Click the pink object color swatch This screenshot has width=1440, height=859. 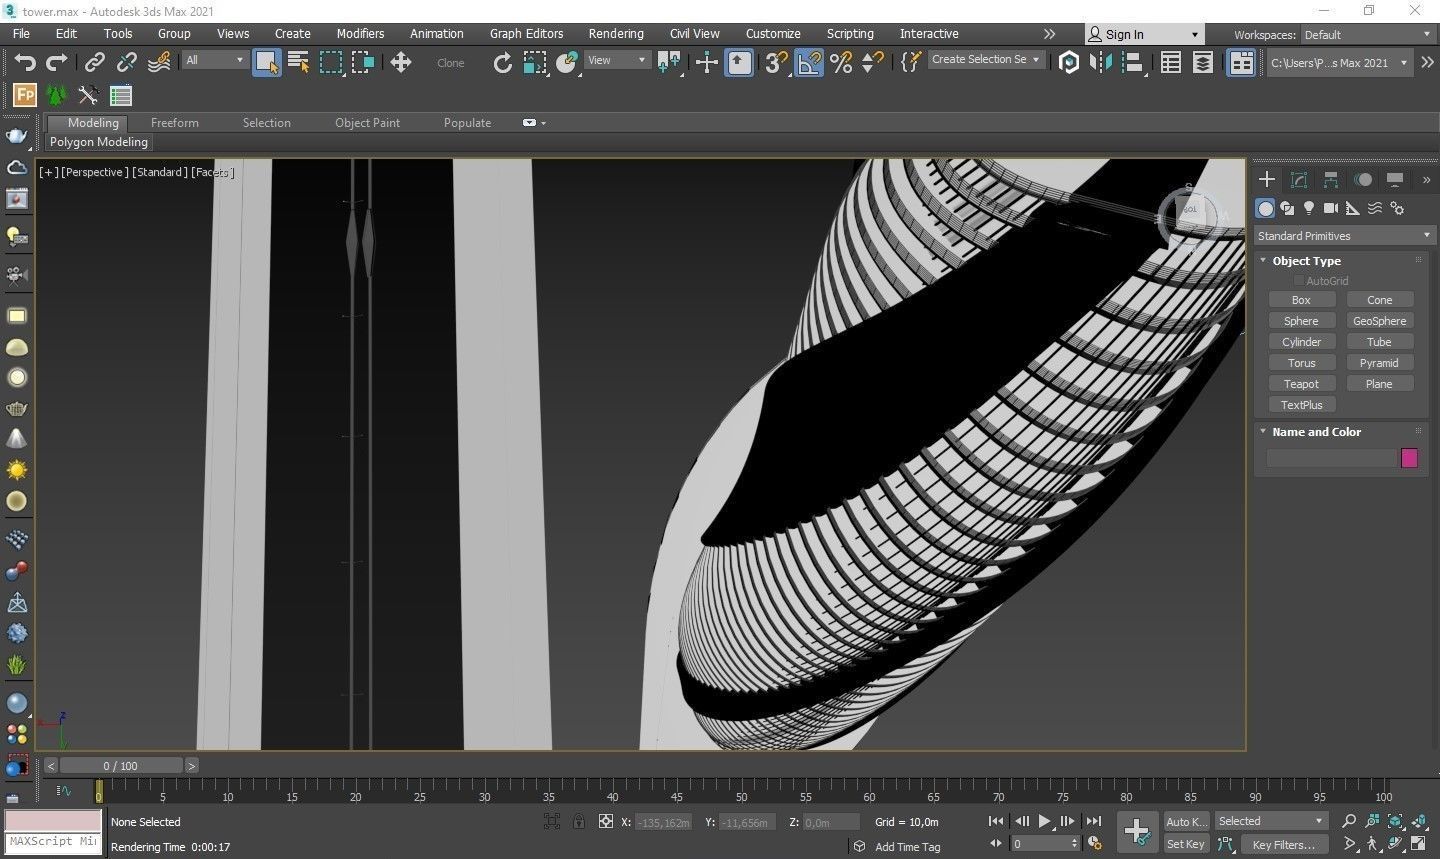1409,458
